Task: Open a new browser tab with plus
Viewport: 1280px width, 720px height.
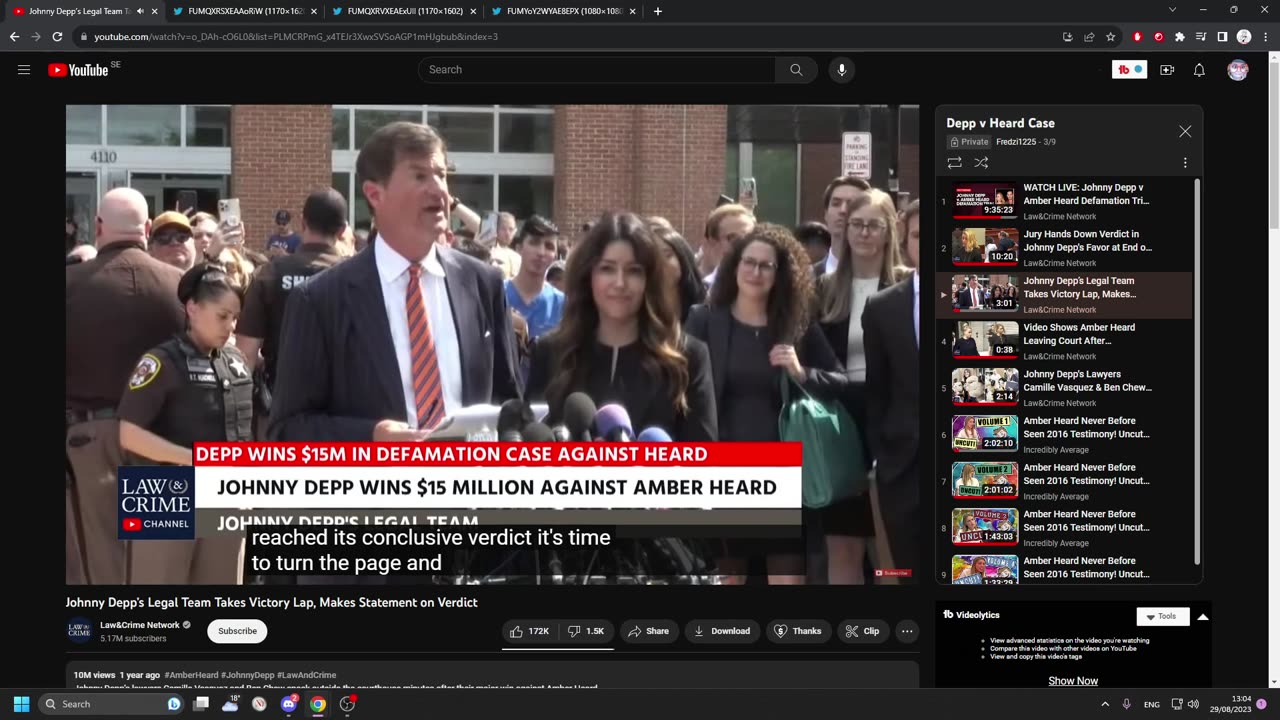Action: [x=657, y=11]
